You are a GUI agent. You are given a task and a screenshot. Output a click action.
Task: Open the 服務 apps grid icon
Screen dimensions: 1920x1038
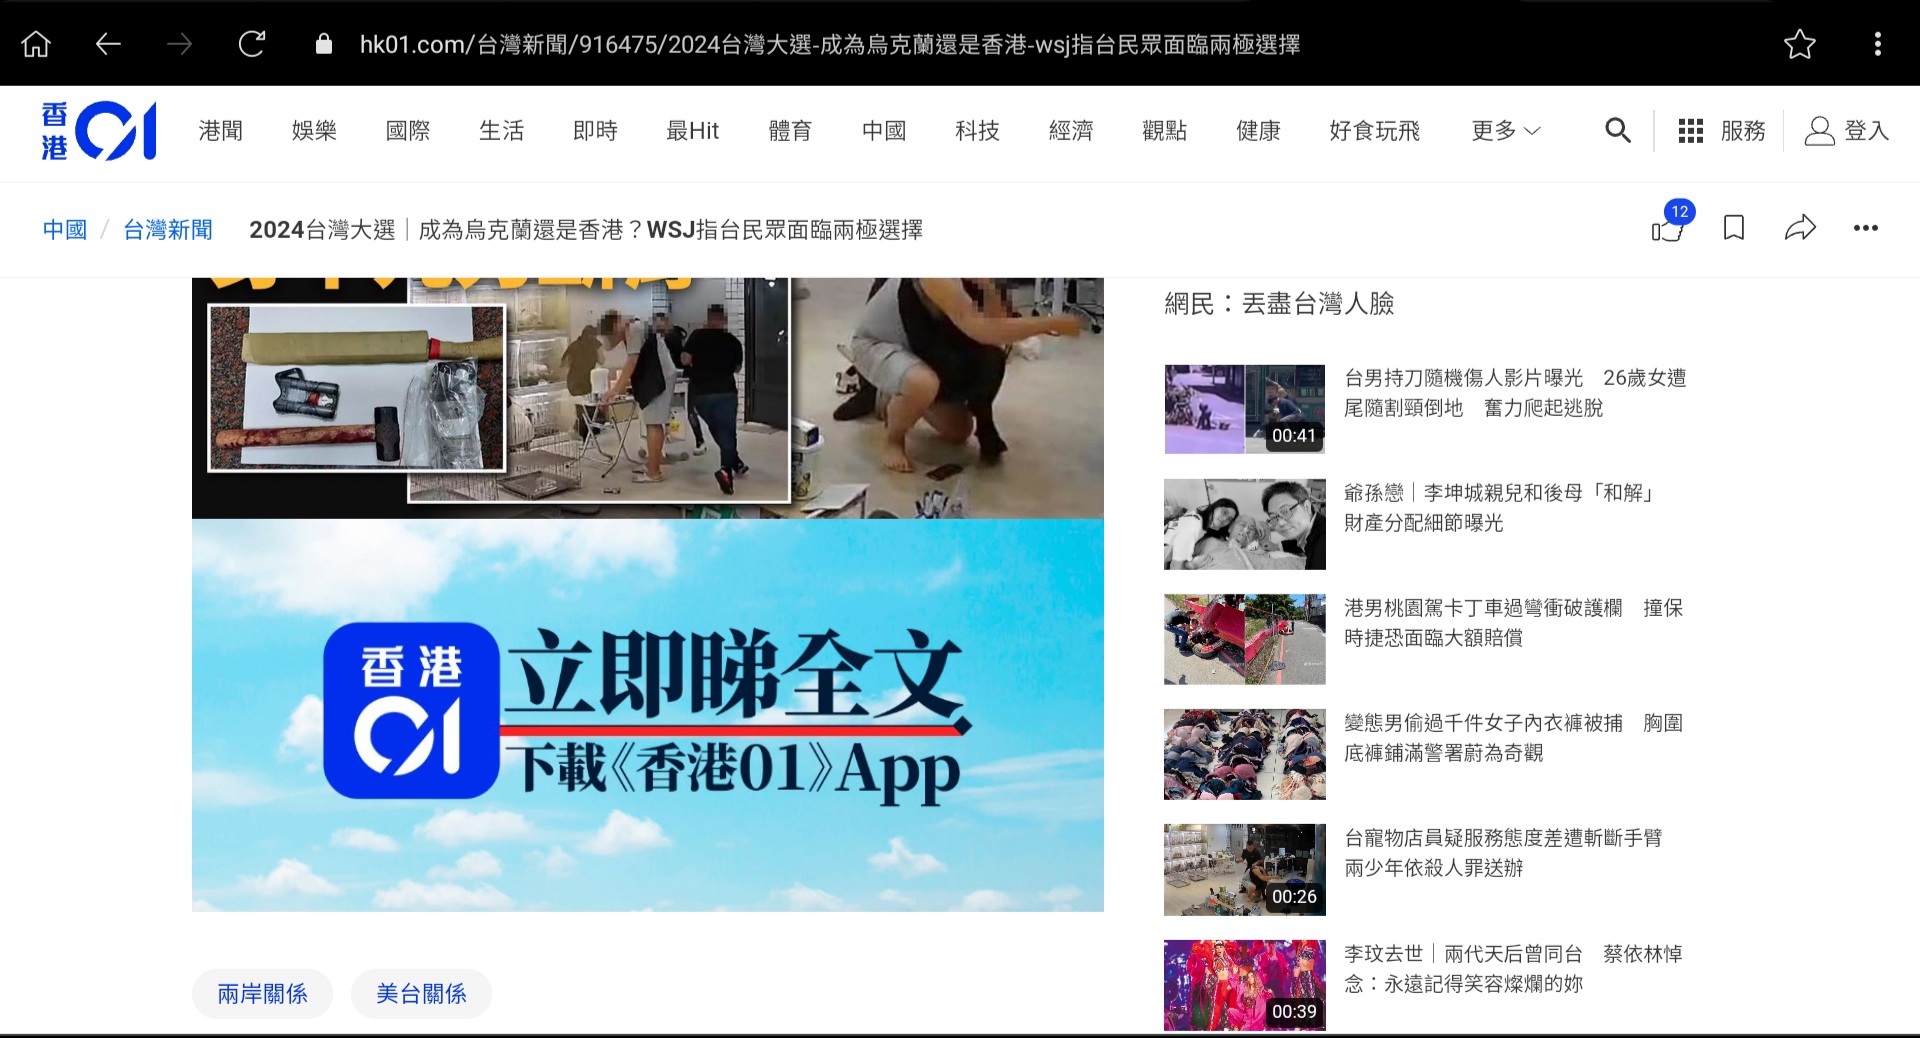[x=1691, y=131]
